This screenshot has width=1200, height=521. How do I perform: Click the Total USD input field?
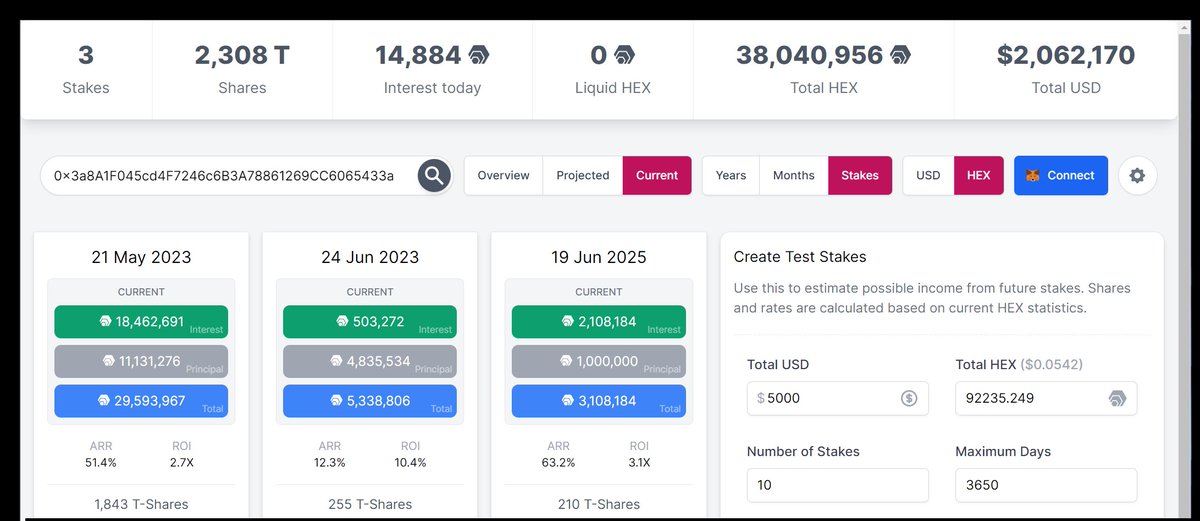tap(837, 398)
